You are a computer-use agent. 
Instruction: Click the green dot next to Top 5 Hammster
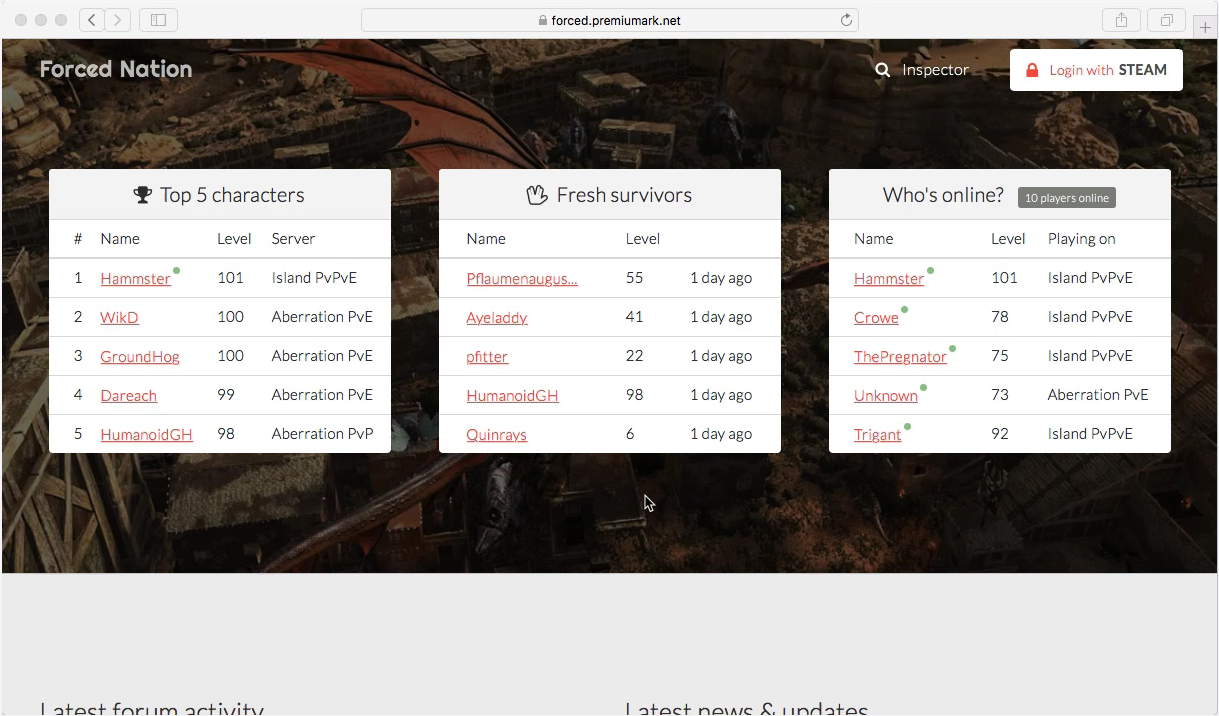177,270
